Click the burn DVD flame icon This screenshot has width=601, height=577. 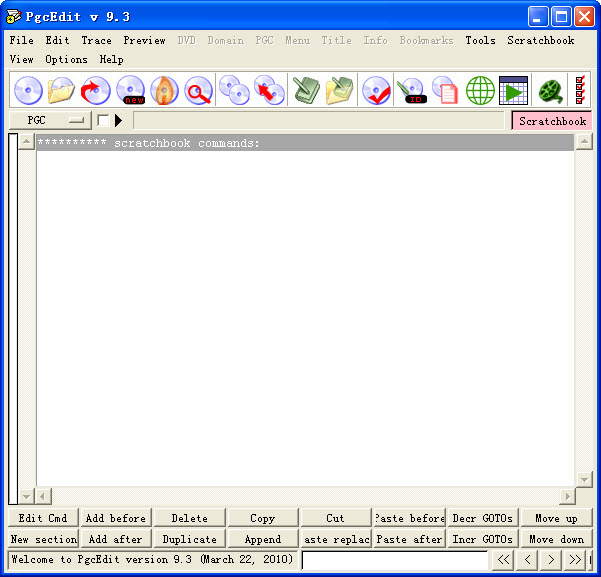164,90
